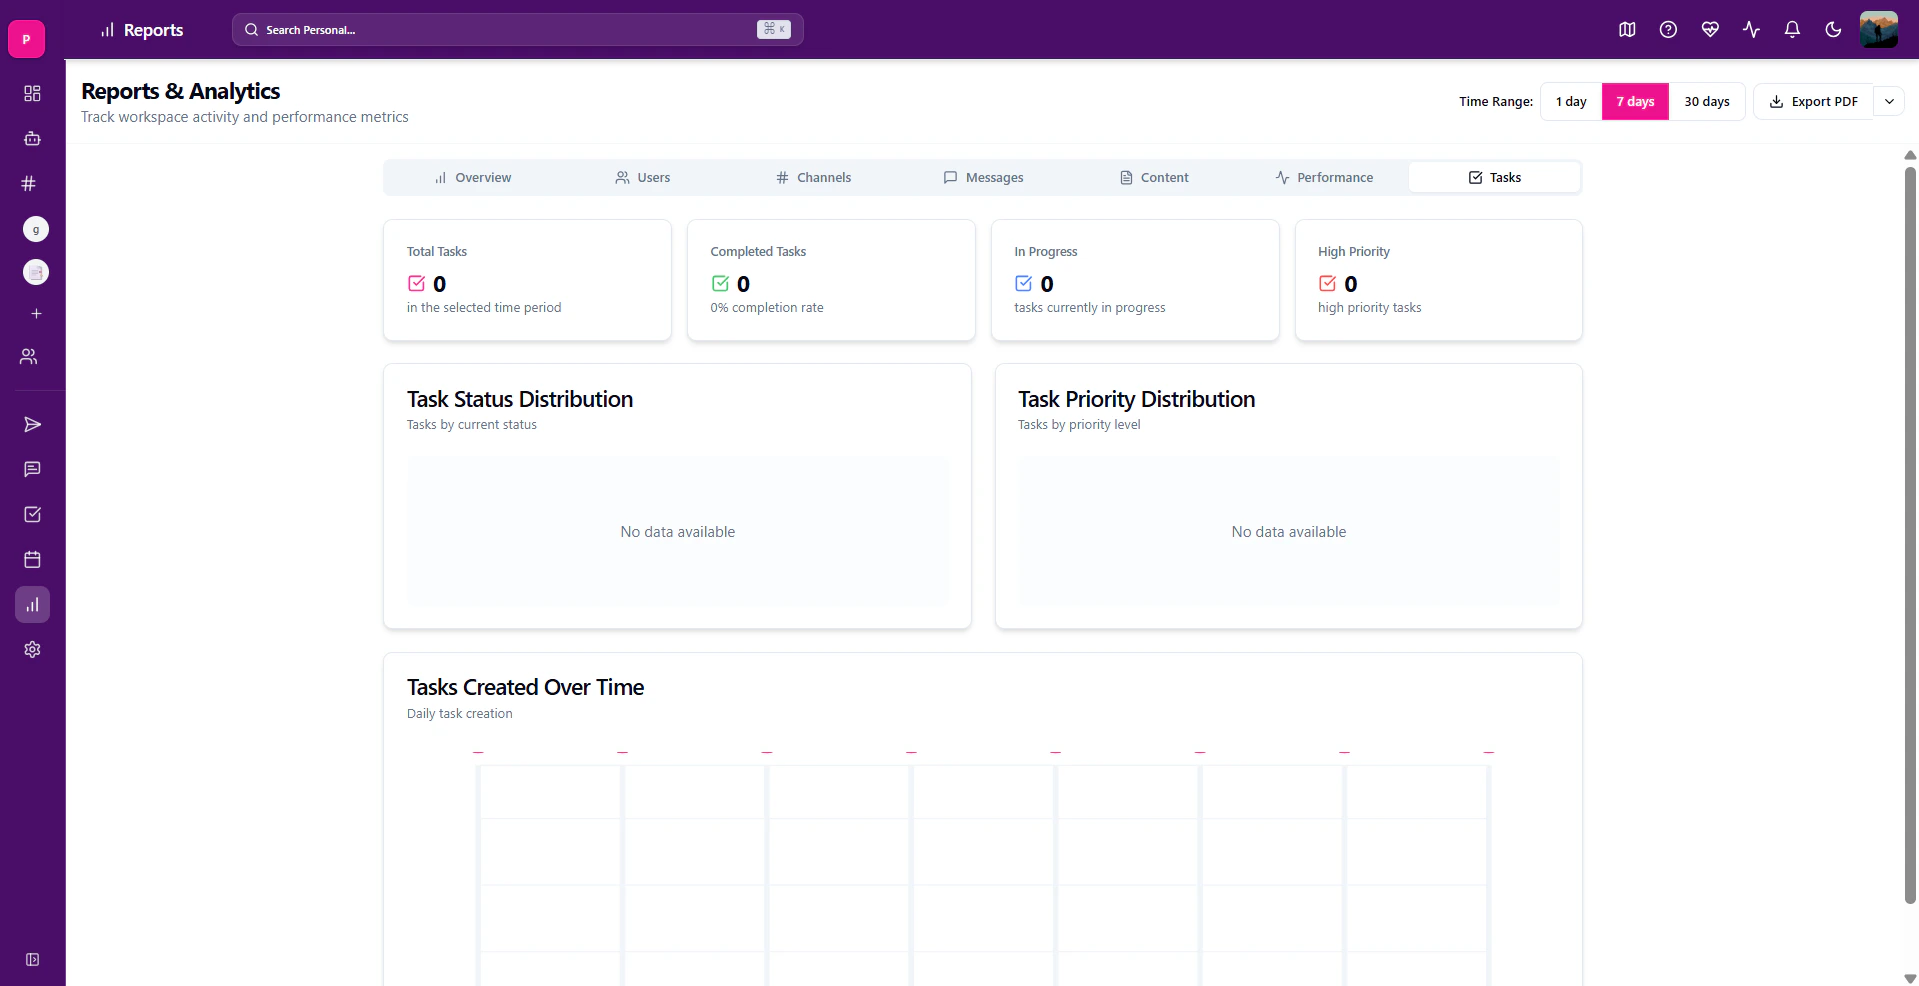The width and height of the screenshot is (1919, 986).
Task: Switch to the Performance tab
Action: 1324,178
